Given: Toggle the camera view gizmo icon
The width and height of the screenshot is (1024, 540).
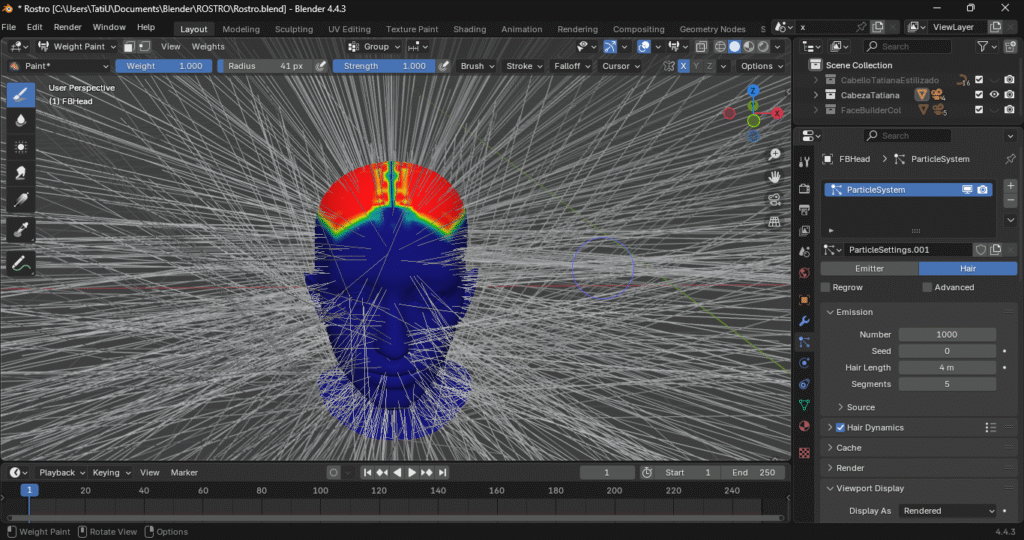Looking at the screenshot, I should coord(775,199).
